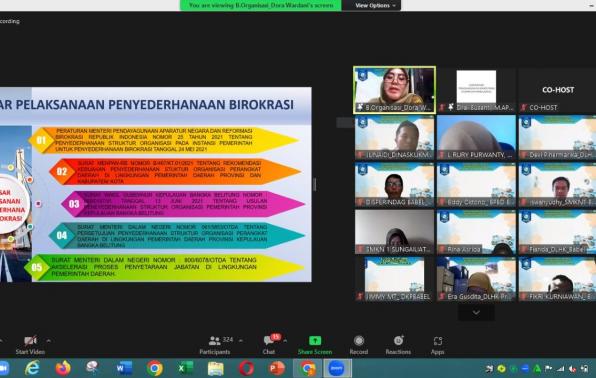This screenshot has height=378, width=596.
Task: Click the green Share Screen button
Action: click(315, 345)
